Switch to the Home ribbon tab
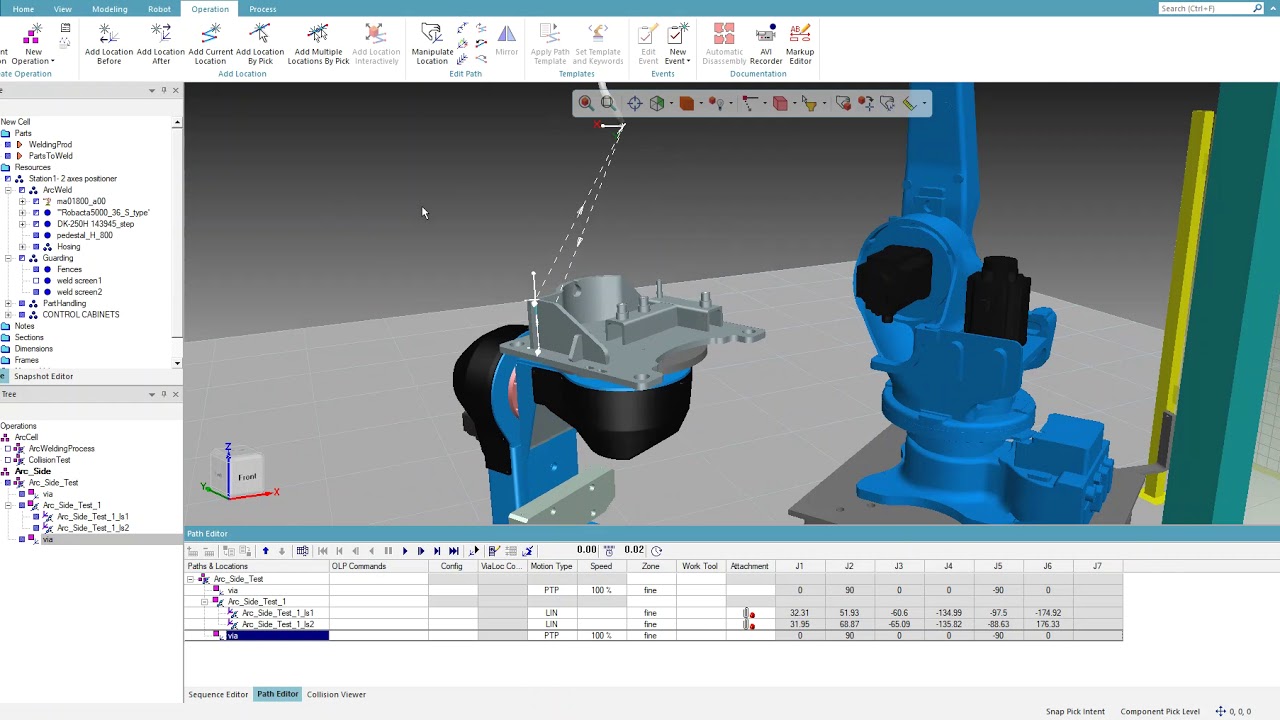1280x720 pixels. click(x=23, y=9)
